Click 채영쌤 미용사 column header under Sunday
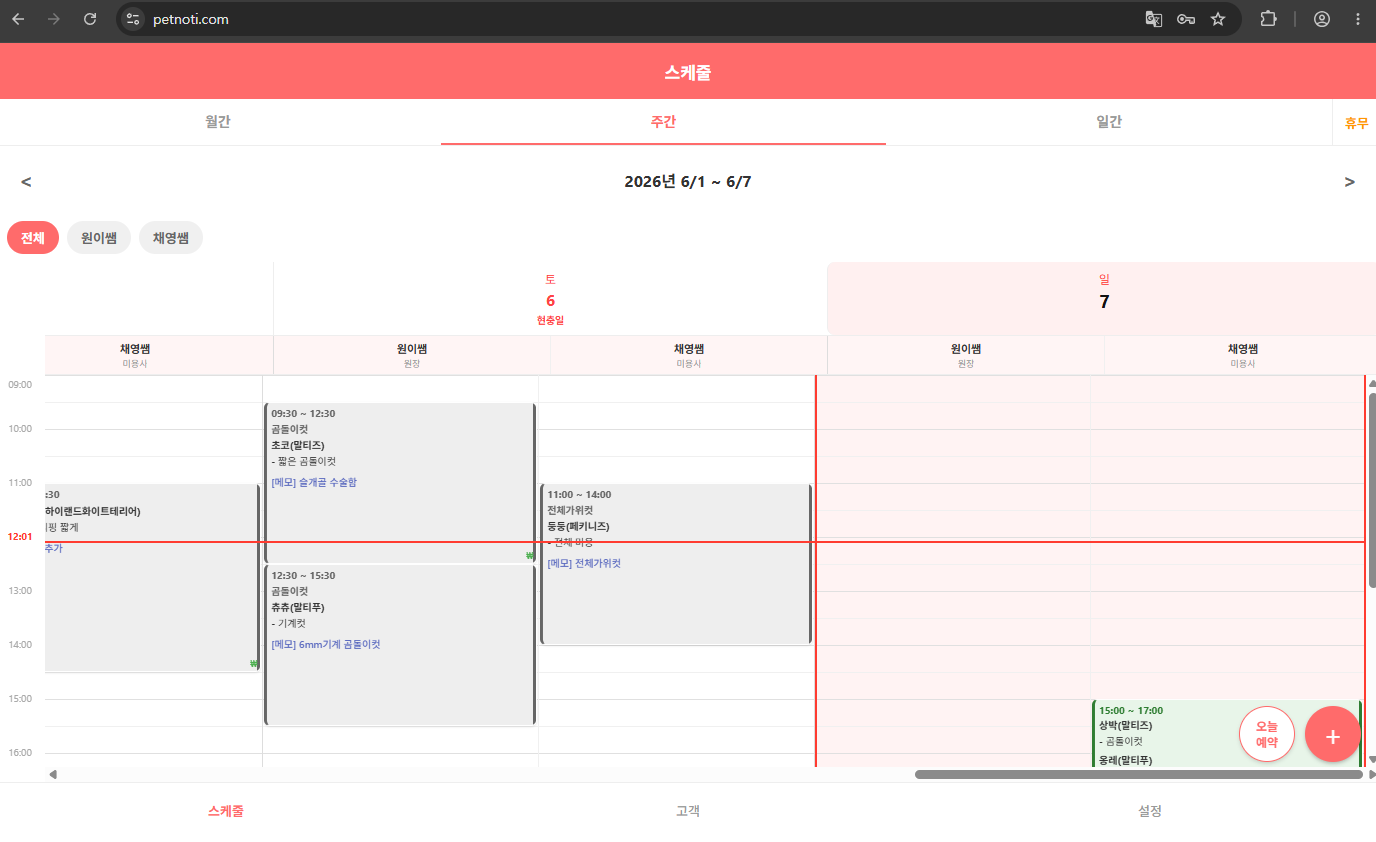The image size is (1376, 842). tap(1242, 355)
